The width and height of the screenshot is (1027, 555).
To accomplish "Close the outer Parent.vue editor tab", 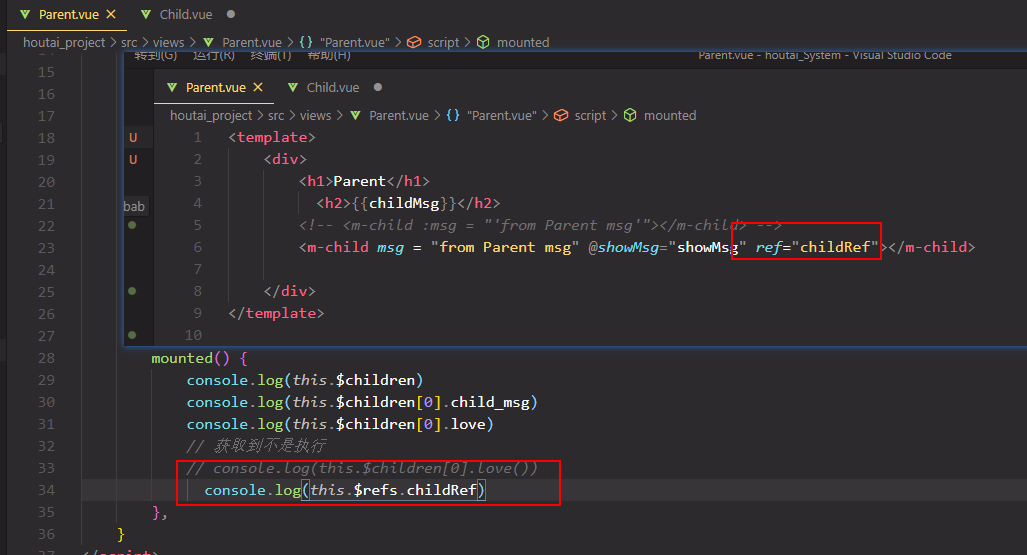I will tap(111, 14).
